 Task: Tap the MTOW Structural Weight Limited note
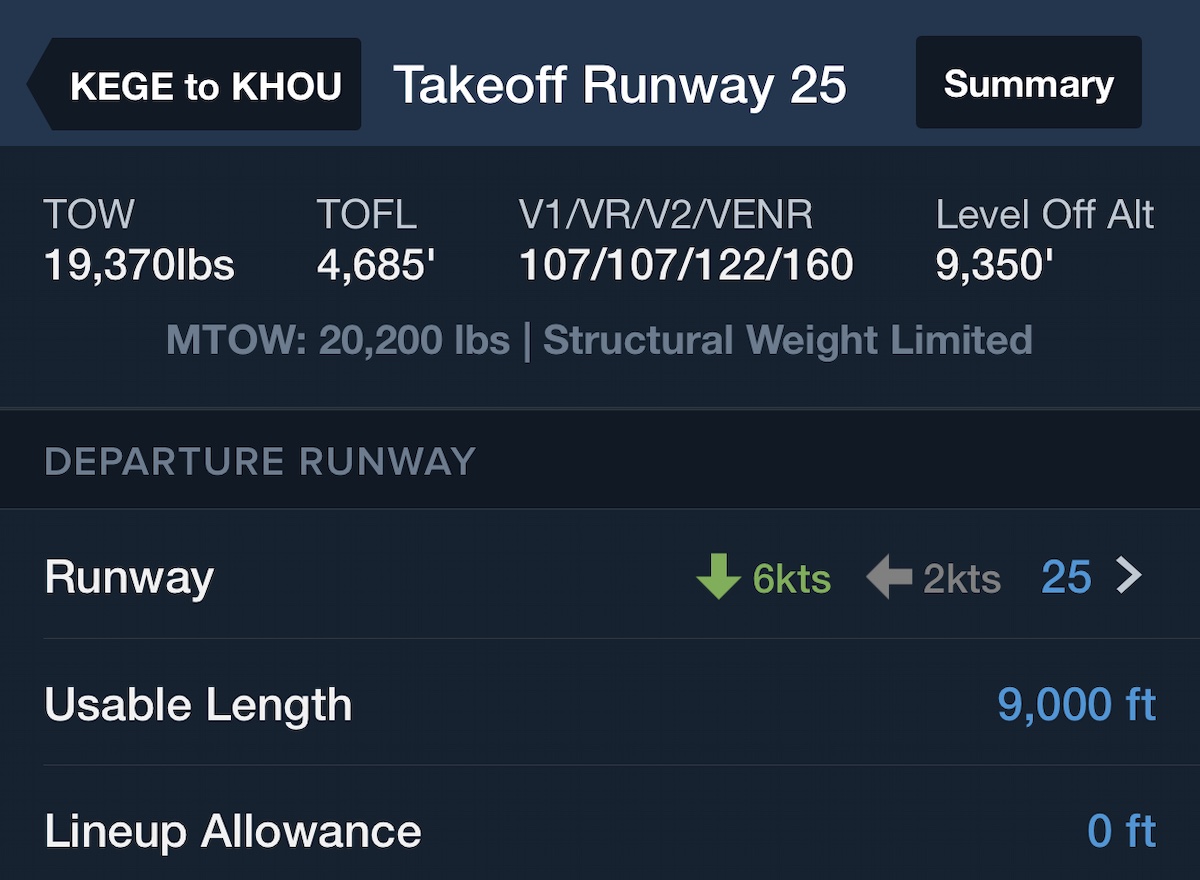599,341
